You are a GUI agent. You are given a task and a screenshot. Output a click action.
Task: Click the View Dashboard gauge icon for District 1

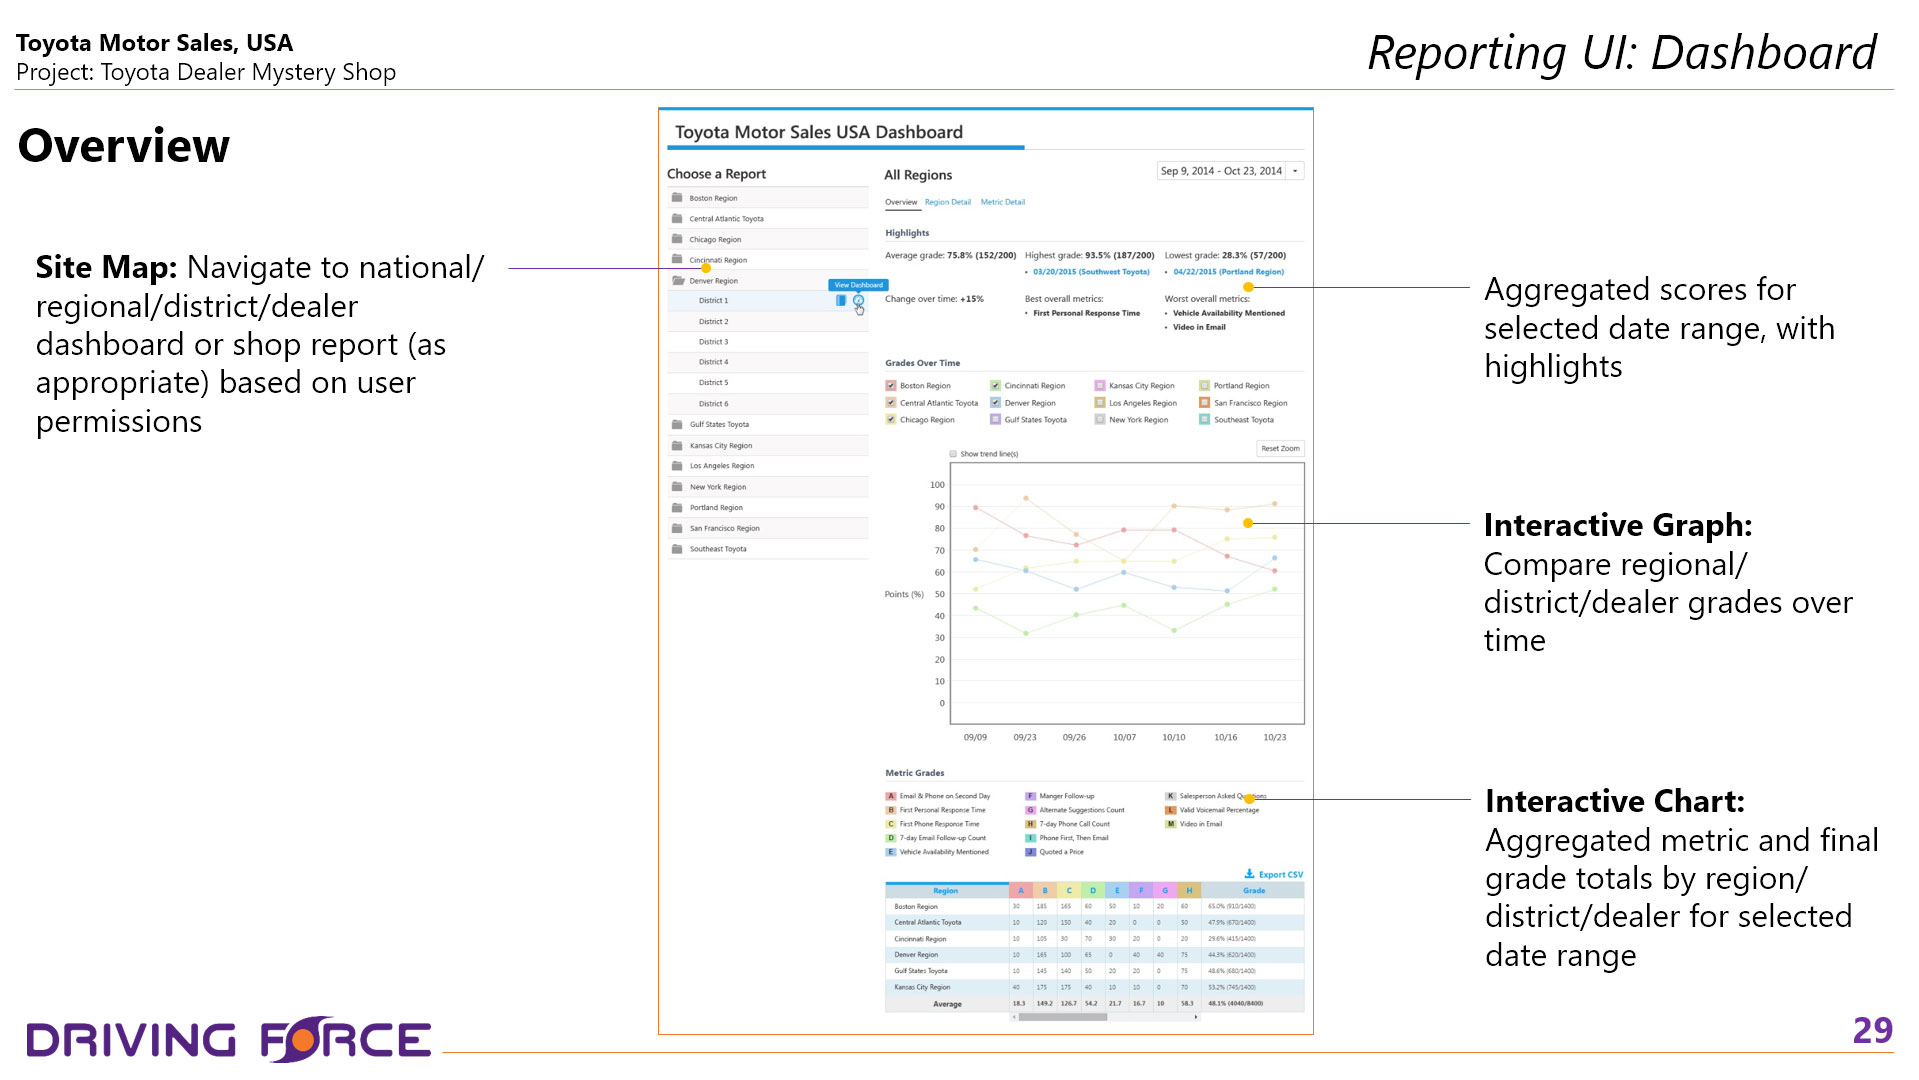click(x=858, y=300)
